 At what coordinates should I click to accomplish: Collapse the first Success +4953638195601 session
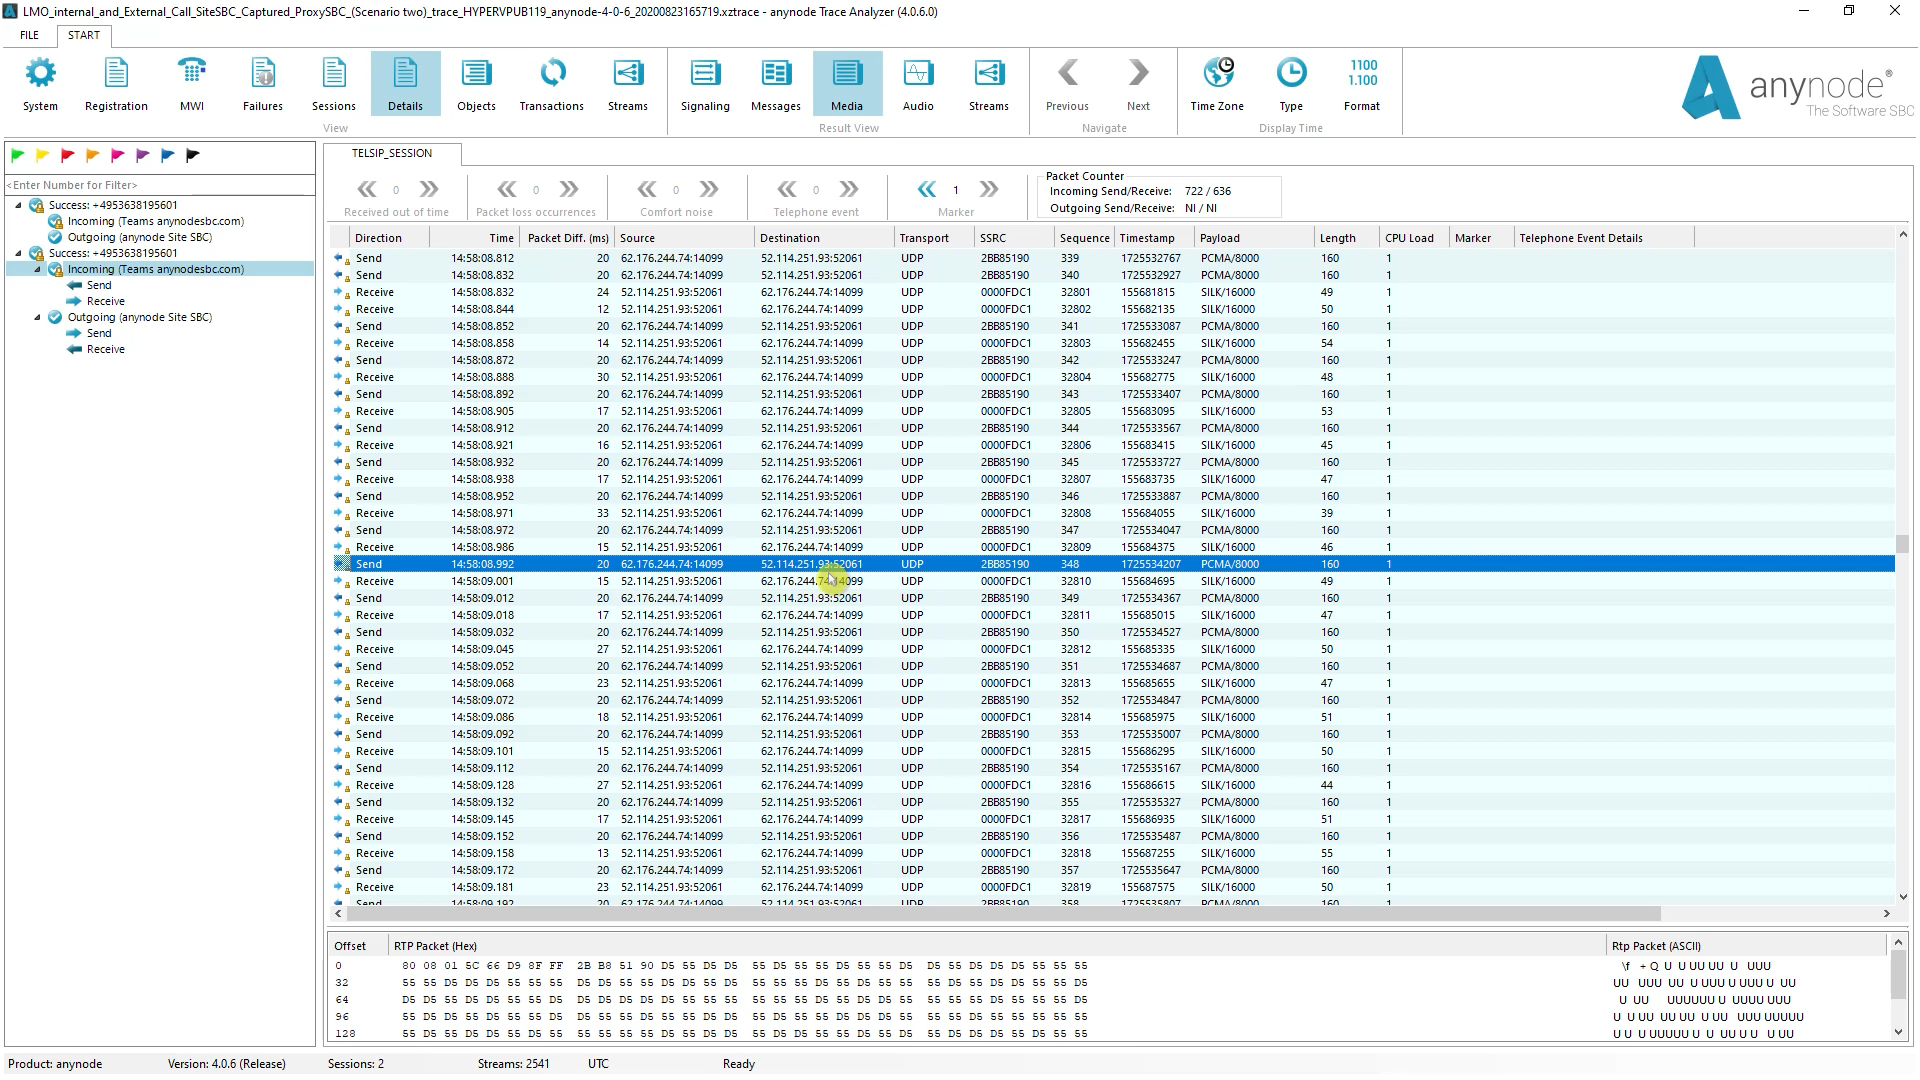pyautogui.click(x=18, y=205)
